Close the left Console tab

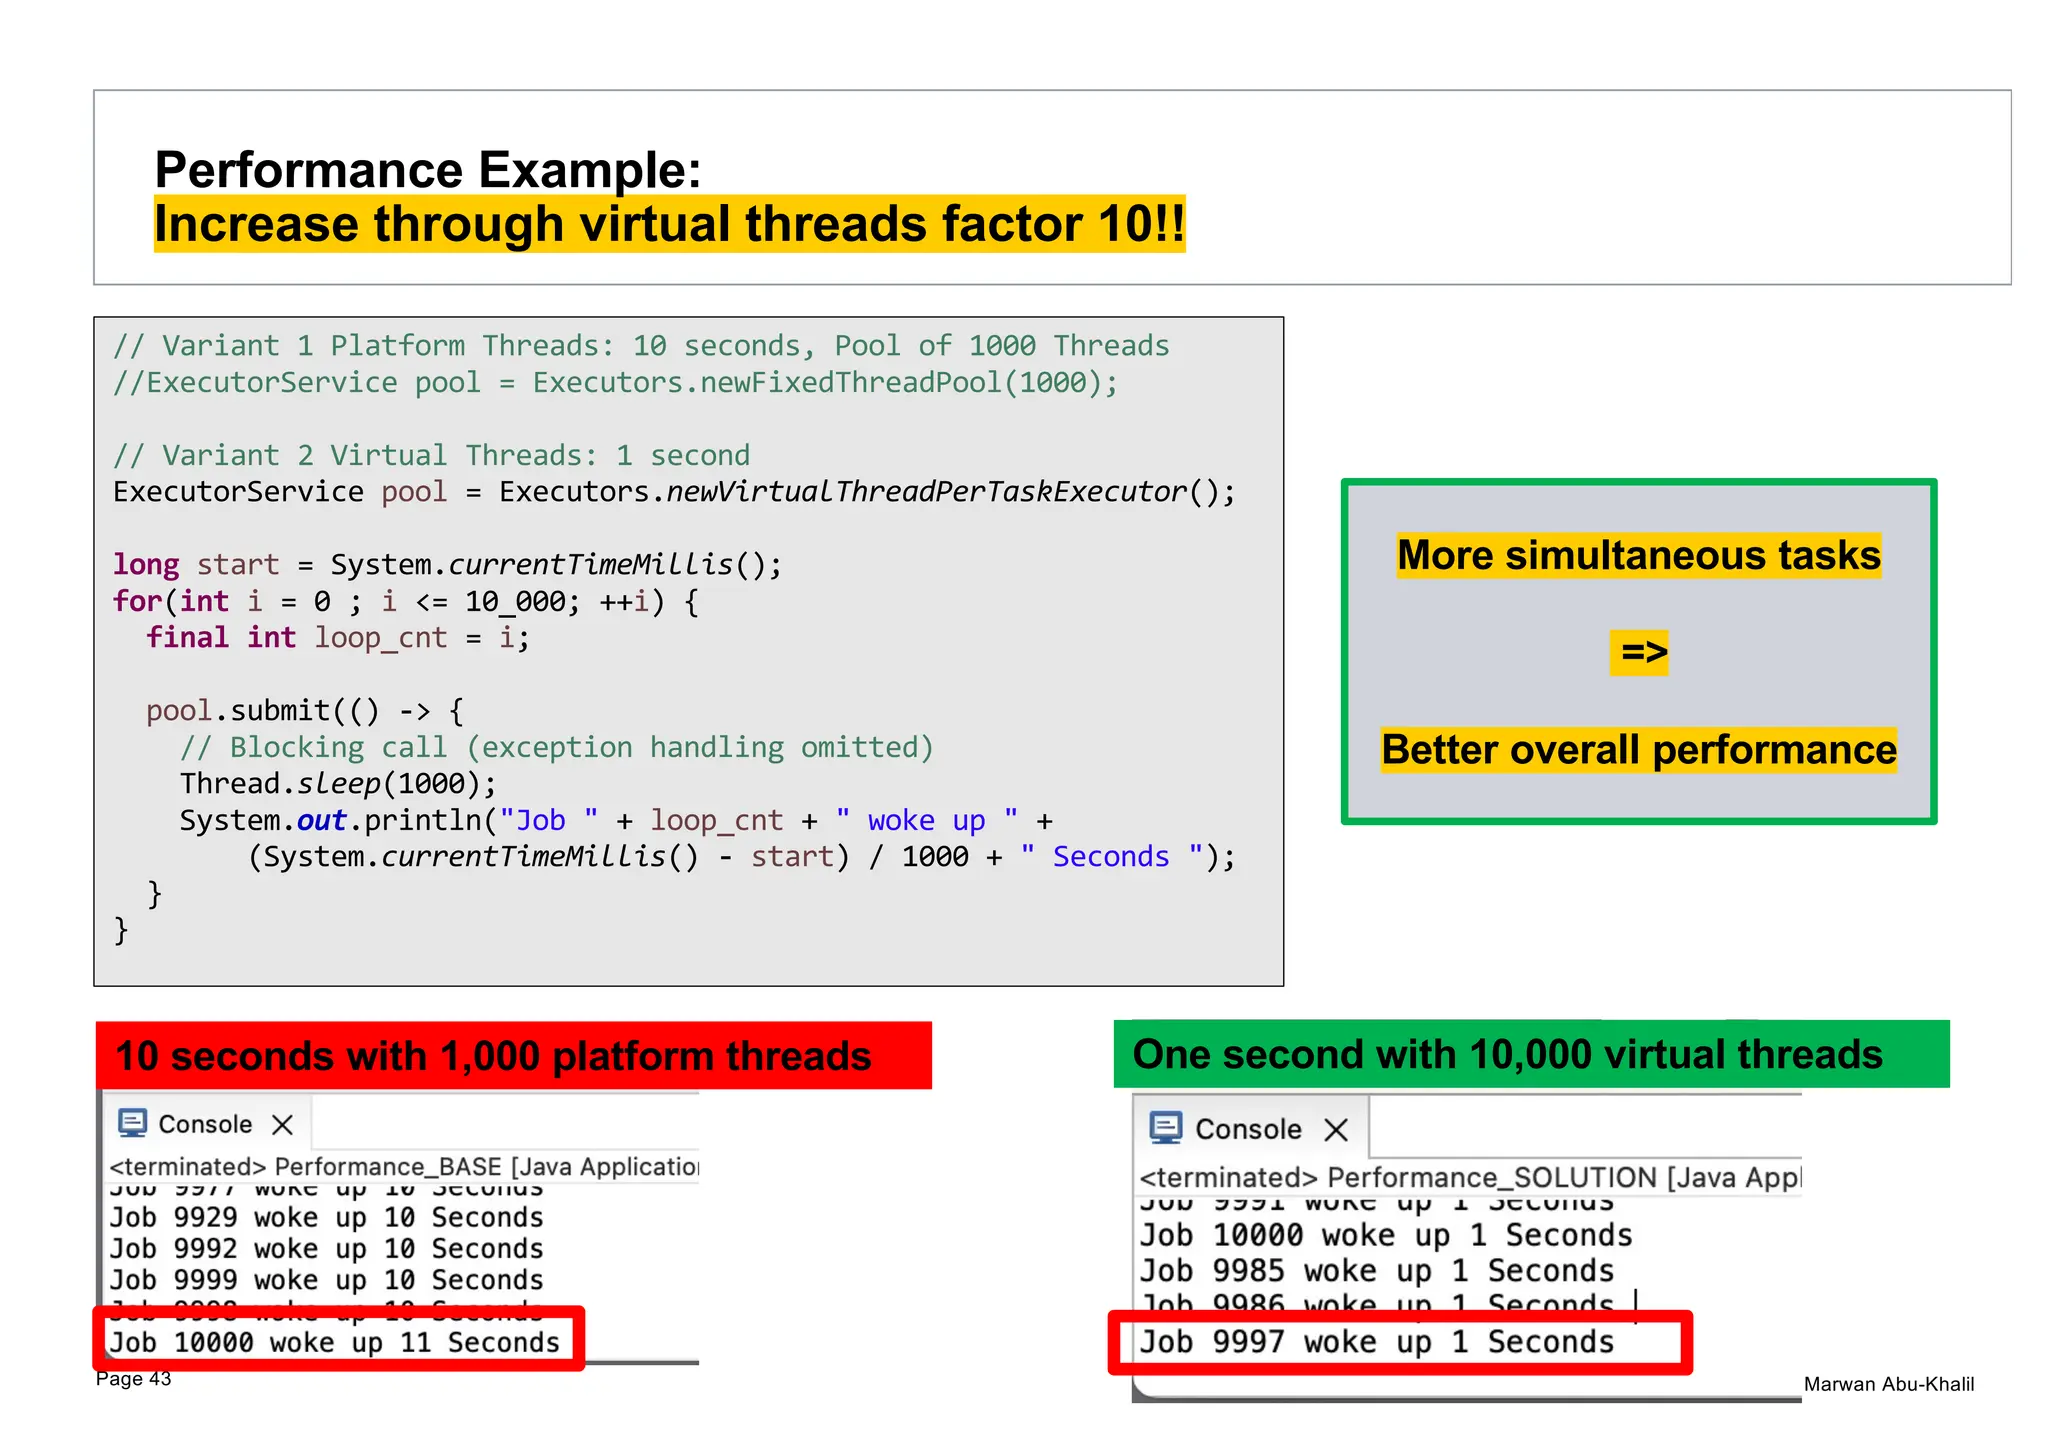283,1125
